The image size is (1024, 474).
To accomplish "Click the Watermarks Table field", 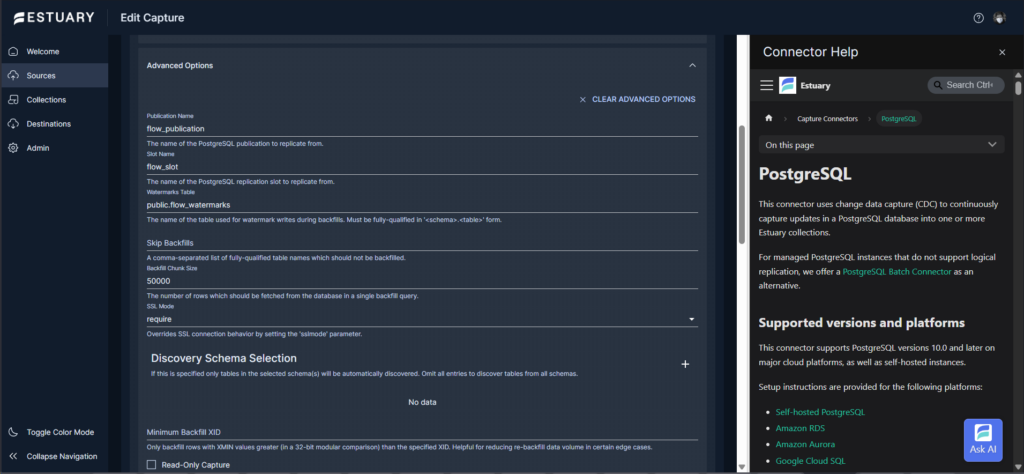I will (x=422, y=204).
